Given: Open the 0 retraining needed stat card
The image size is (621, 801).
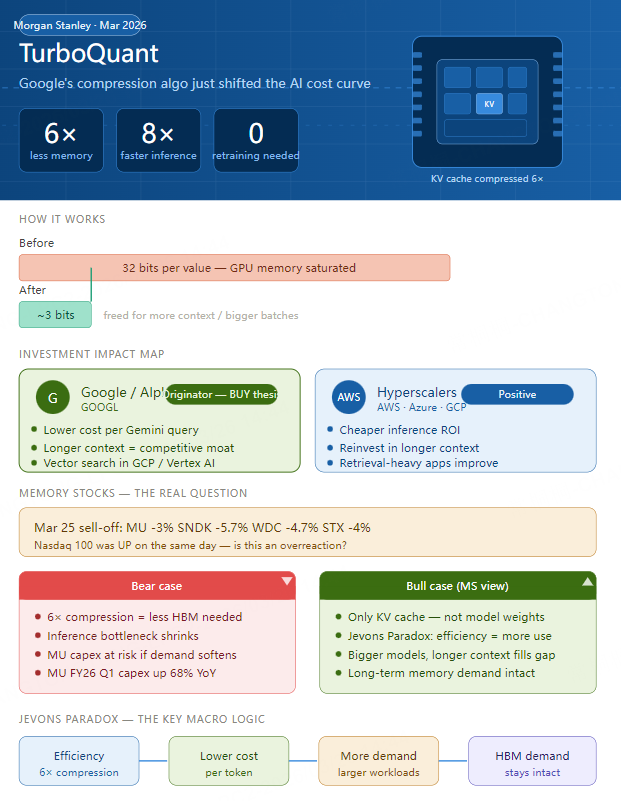Looking at the screenshot, I should coord(256,140).
